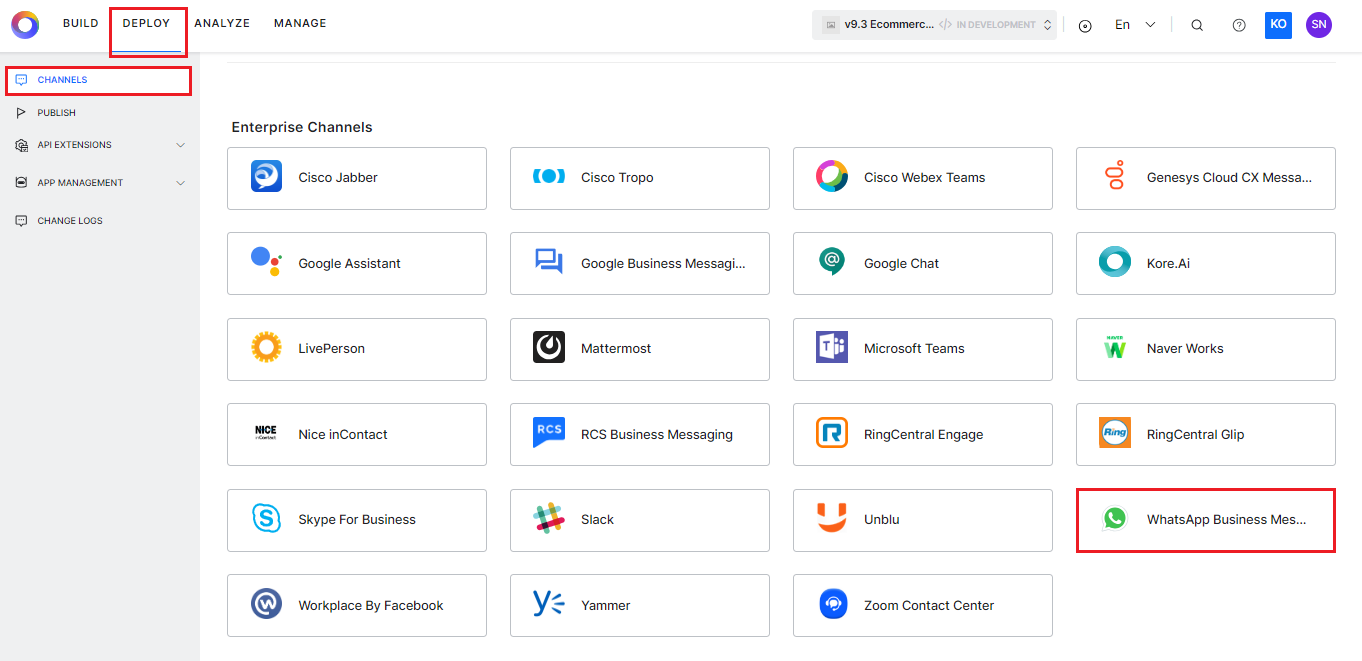Select the RCS Business Messaging channel
Screen dimensions: 1362x661
pos(639,434)
